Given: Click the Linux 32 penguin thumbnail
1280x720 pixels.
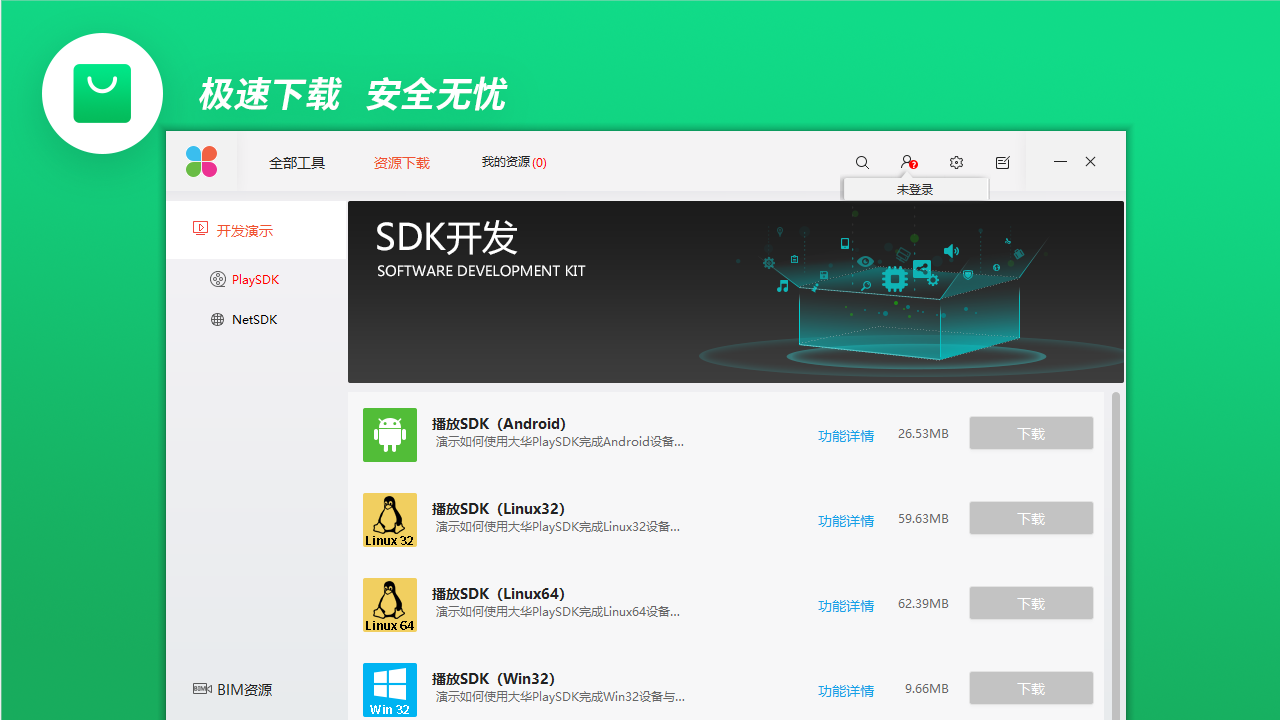Looking at the screenshot, I should pos(389,519).
